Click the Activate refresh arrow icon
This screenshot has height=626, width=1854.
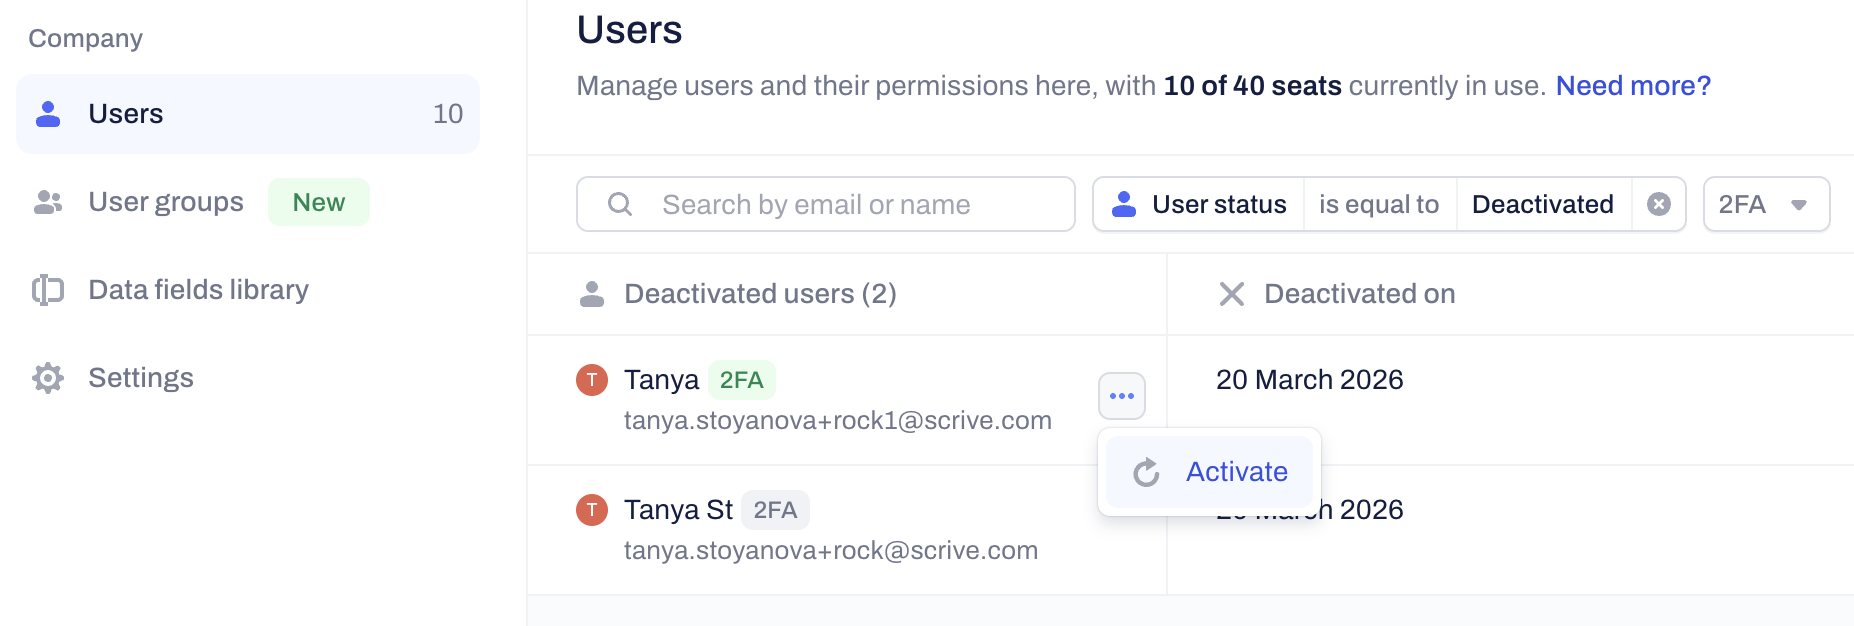[x=1146, y=472]
